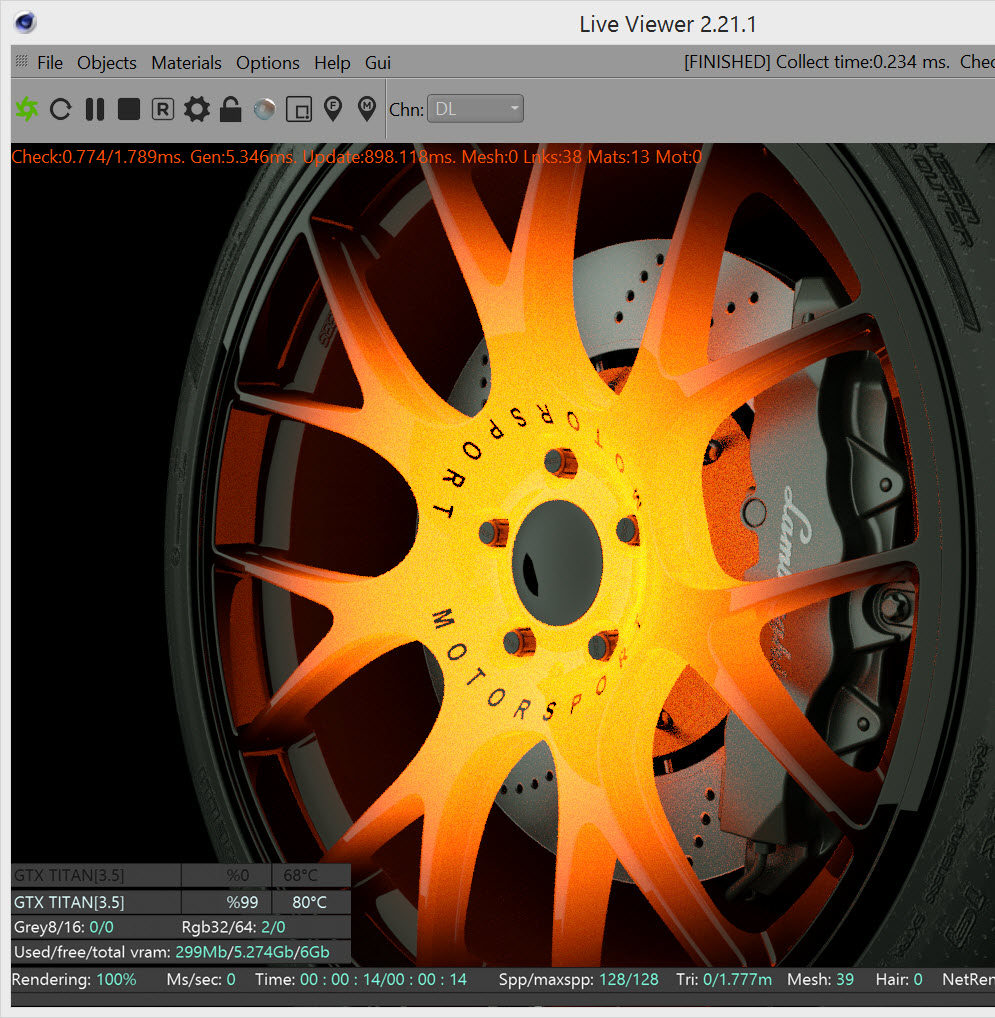Toggle clay mode sphere icon
995x1018 pixels.
[x=265, y=109]
